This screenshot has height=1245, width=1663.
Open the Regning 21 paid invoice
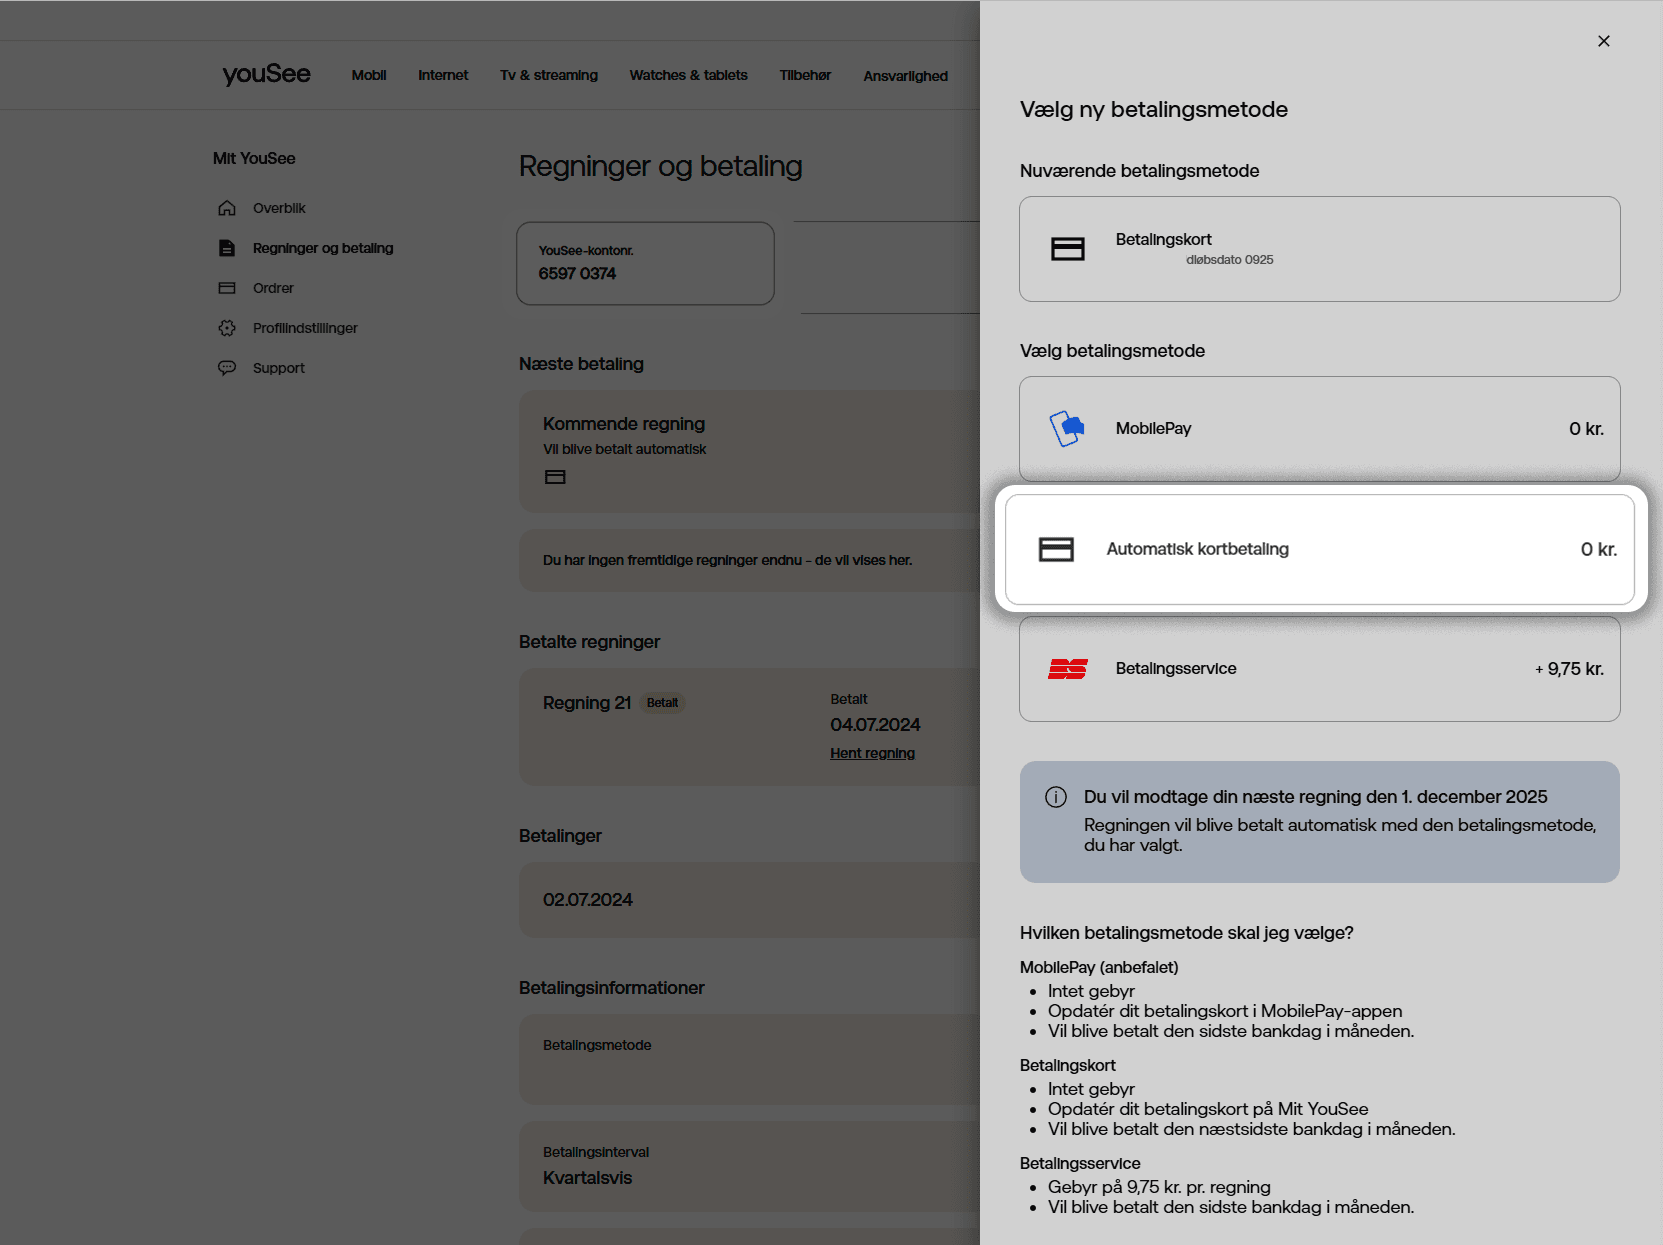[587, 703]
